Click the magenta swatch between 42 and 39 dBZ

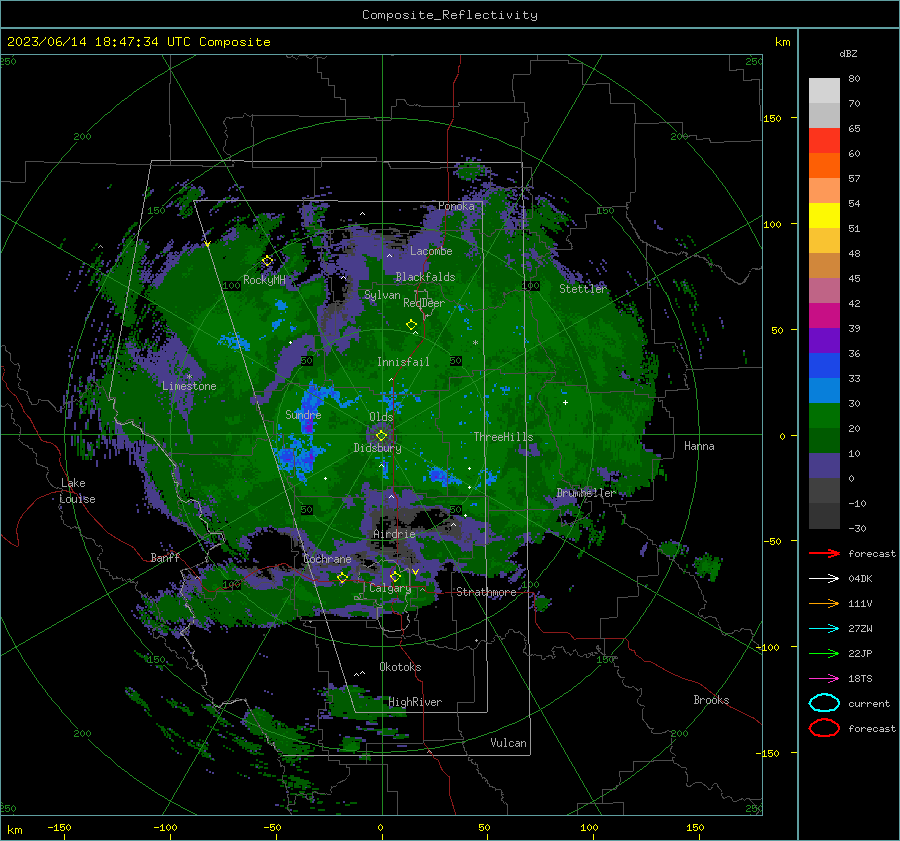click(x=824, y=316)
